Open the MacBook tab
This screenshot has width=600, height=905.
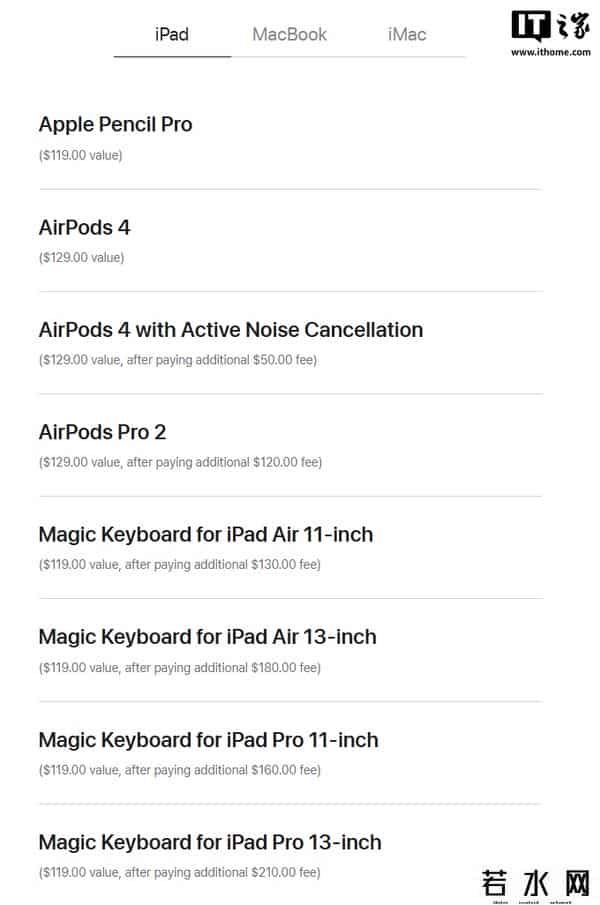coord(289,34)
